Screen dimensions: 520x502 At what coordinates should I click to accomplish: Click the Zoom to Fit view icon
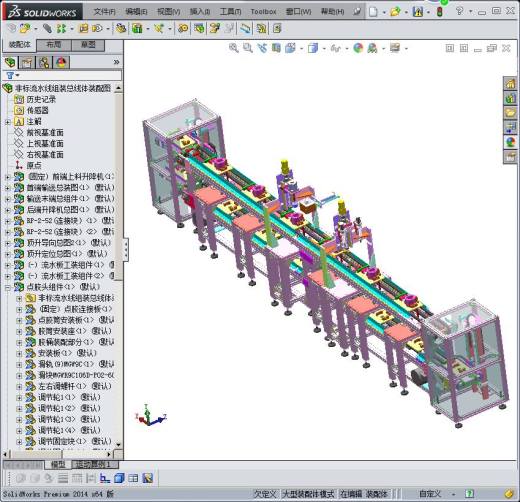pos(233,48)
